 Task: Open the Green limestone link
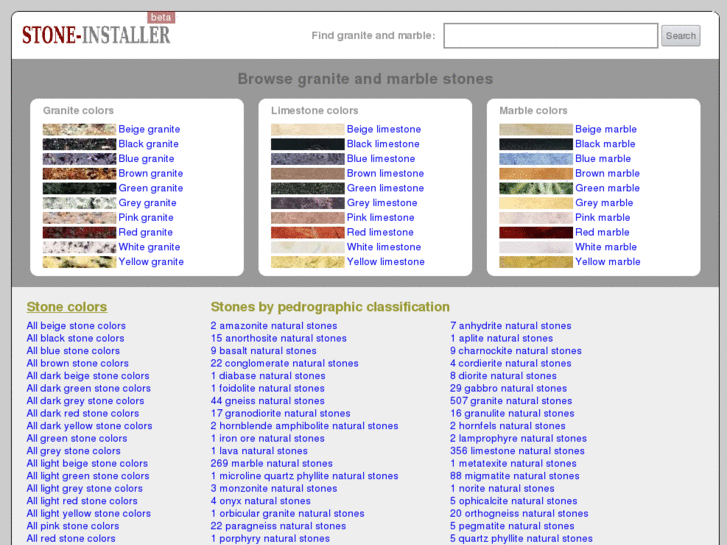pyautogui.click(x=385, y=188)
